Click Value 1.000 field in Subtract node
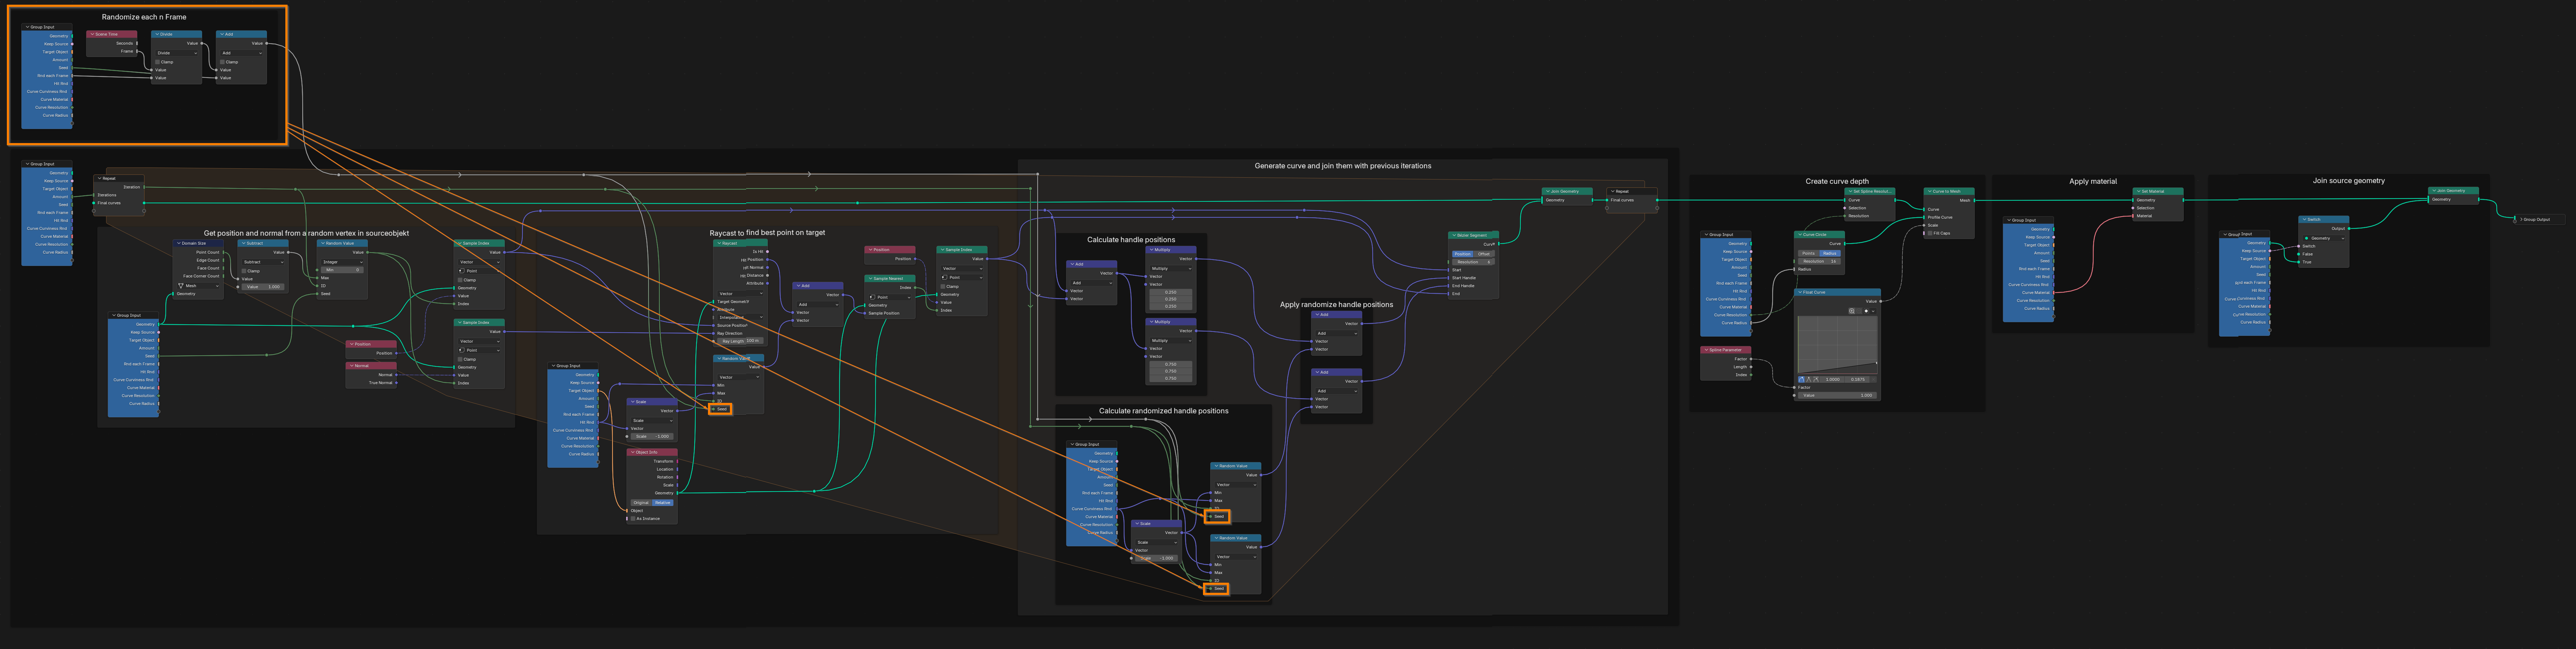Screen dimensions: 2576x649 [x=263, y=287]
